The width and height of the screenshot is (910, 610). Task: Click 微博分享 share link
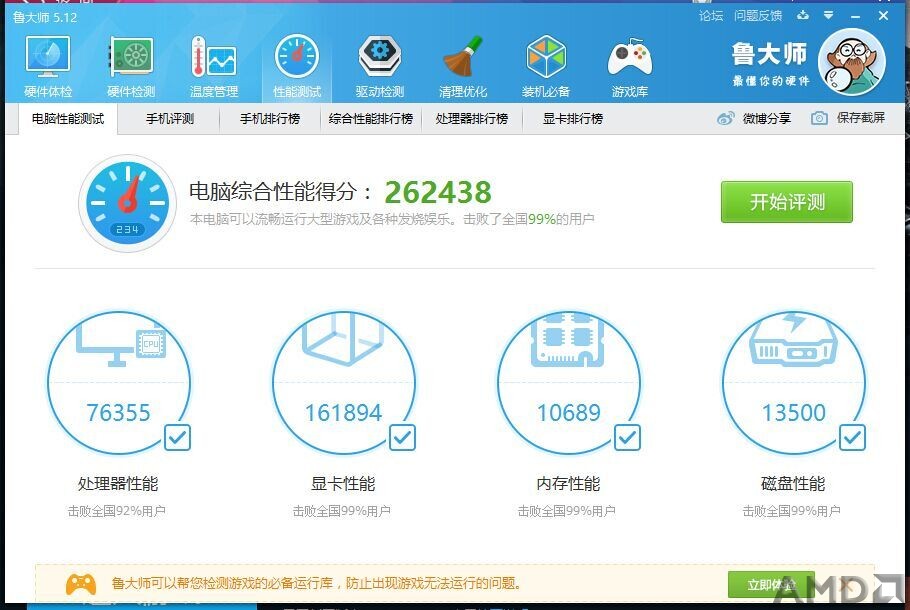point(767,118)
